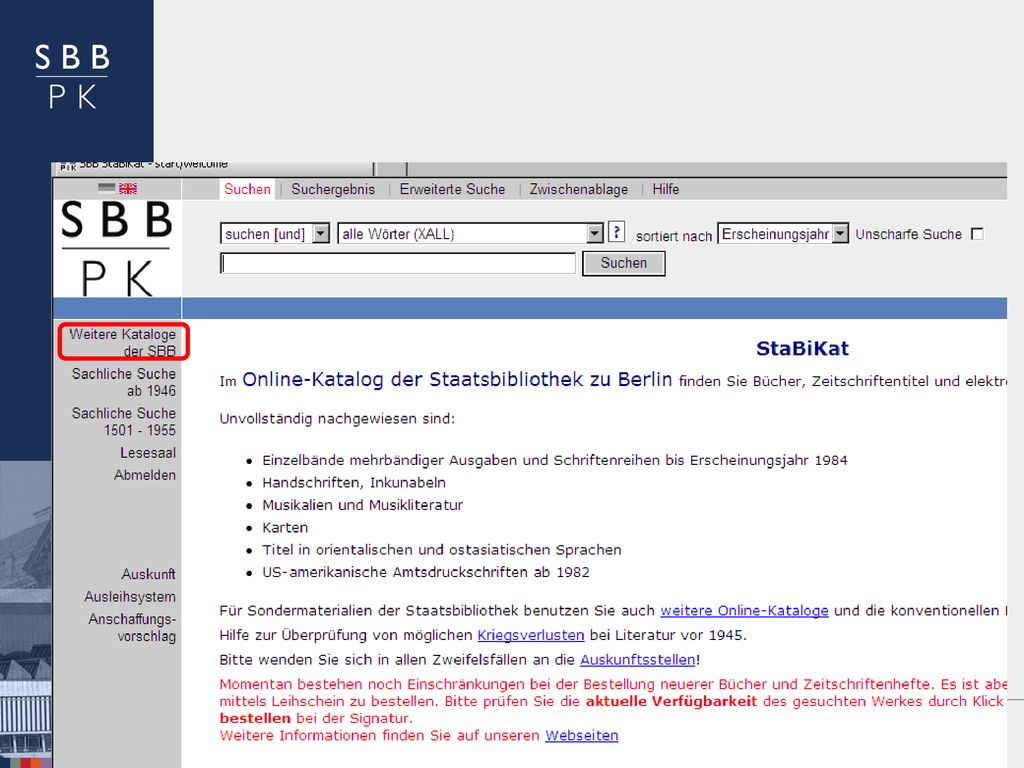Enable the Unscharfe Suche checkbox
Viewport: 1024px width, 768px height.
[x=977, y=234]
